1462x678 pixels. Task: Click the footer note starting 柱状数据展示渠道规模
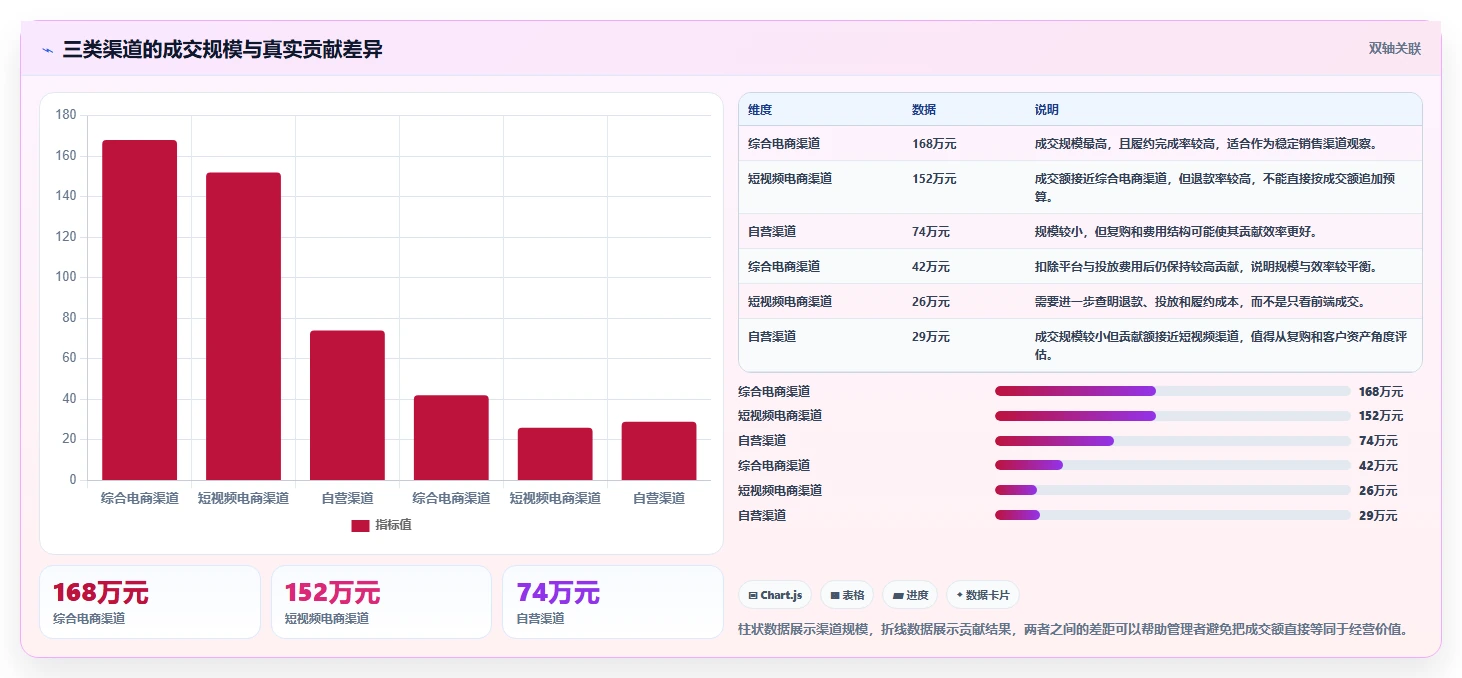1073,630
